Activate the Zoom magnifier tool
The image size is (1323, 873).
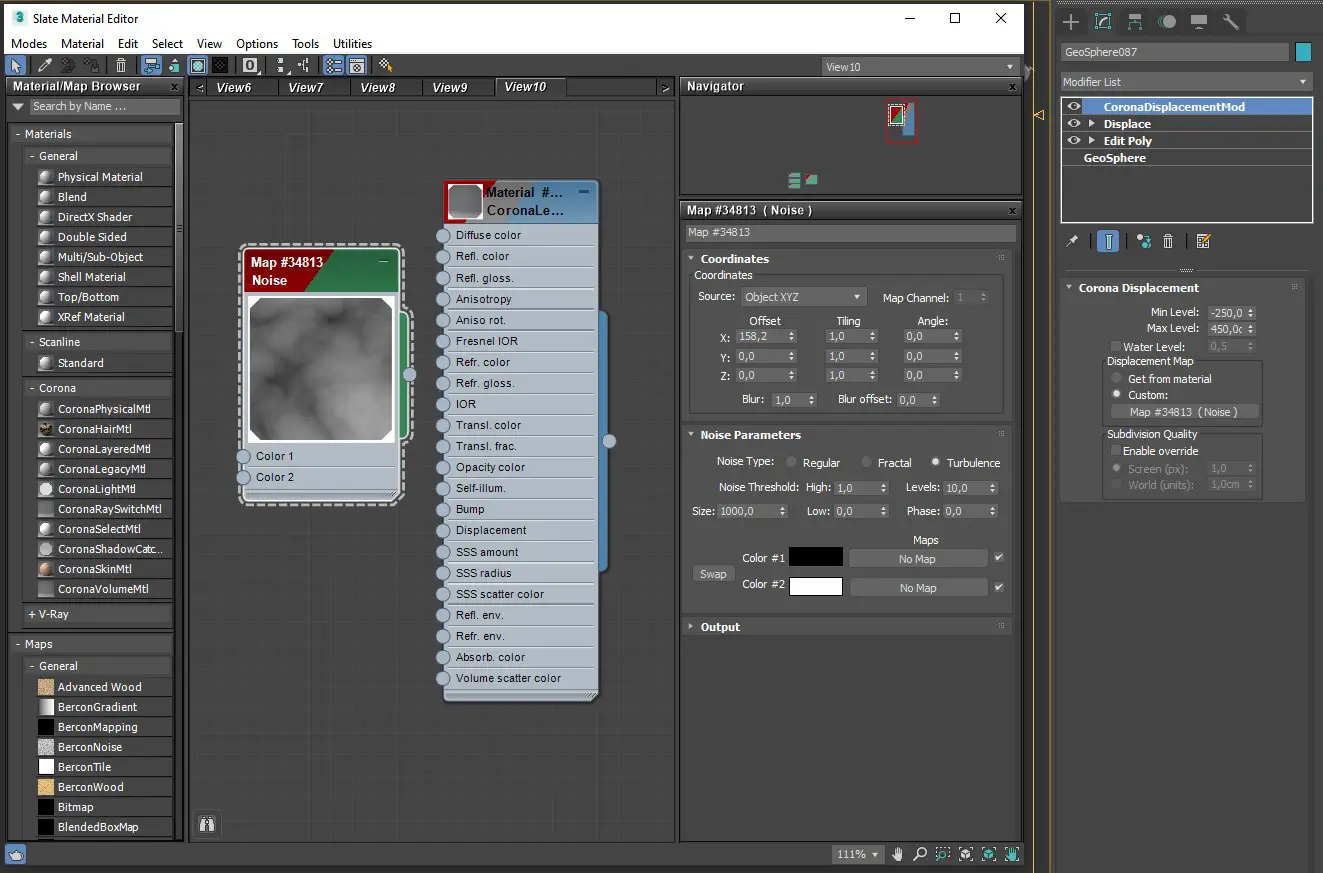coord(920,854)
